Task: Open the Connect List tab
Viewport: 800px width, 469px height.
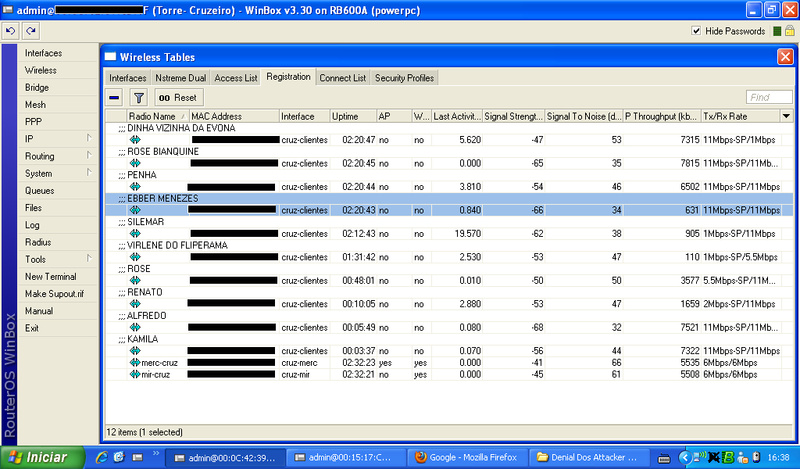Action: click(342, 78)
